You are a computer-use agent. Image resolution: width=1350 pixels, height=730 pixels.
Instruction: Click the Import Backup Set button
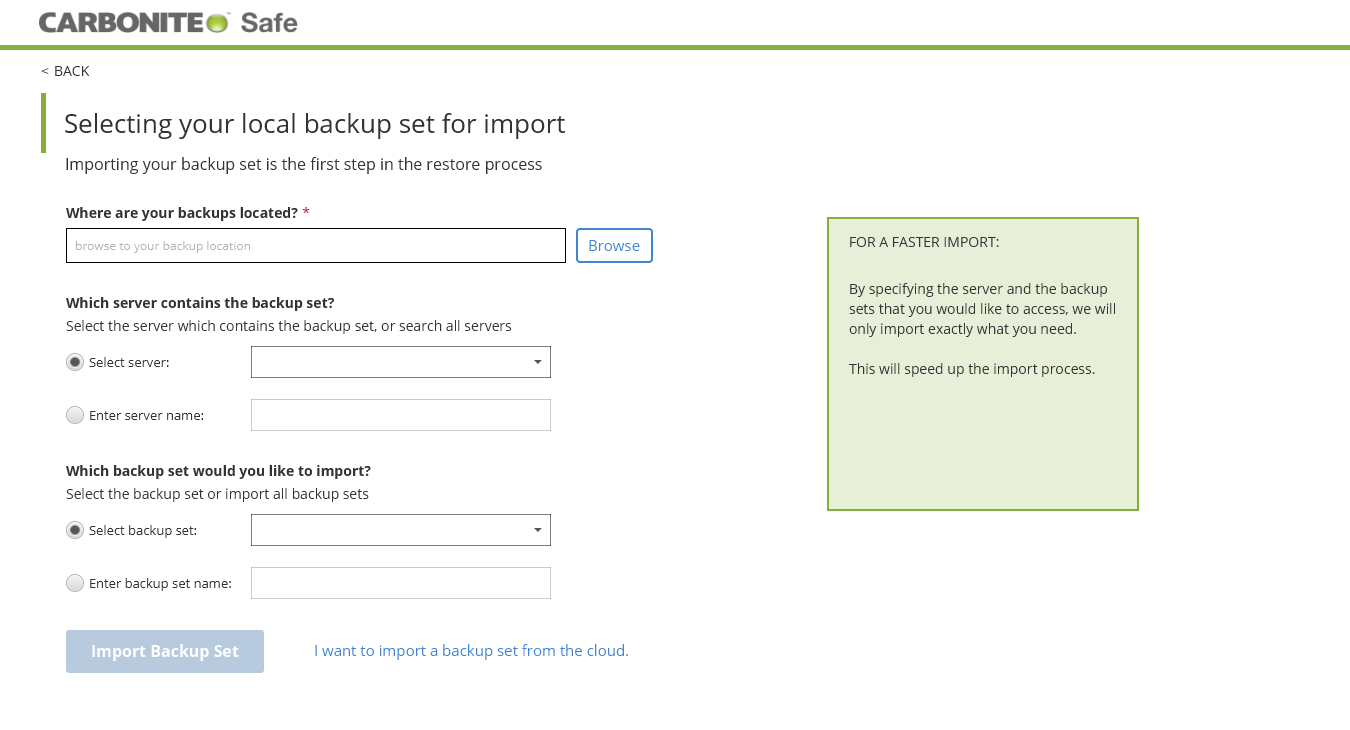click(x=165, y=651)
